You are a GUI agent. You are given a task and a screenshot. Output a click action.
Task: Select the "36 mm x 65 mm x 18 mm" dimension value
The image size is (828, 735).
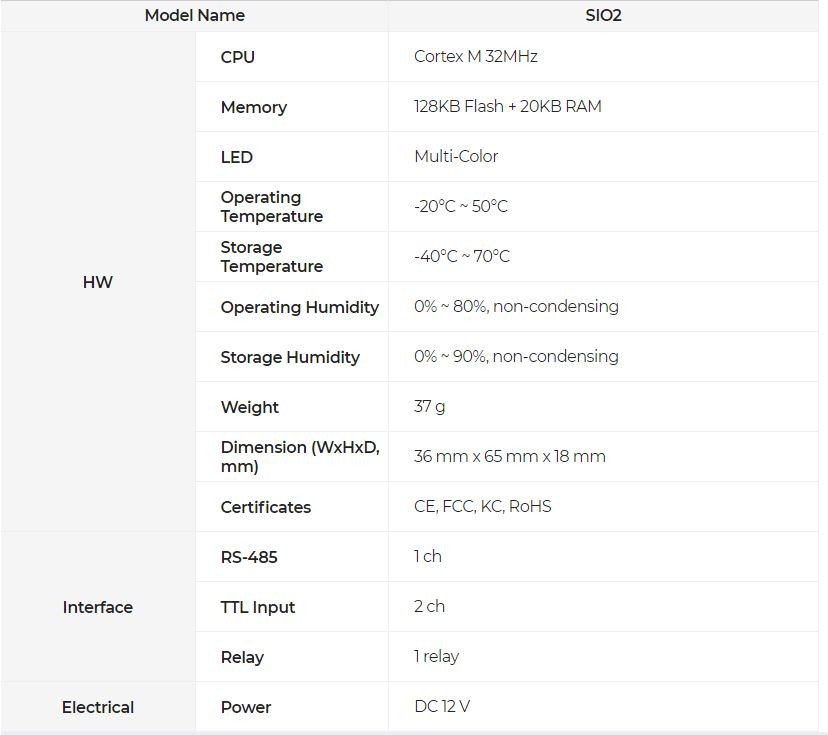(510, 457)
